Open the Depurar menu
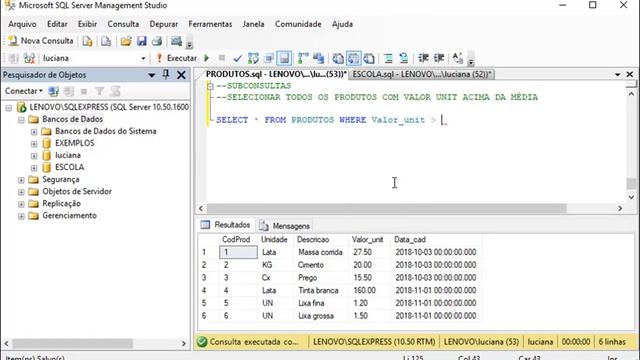The image size is (640, 360). (x=163, y=24)
